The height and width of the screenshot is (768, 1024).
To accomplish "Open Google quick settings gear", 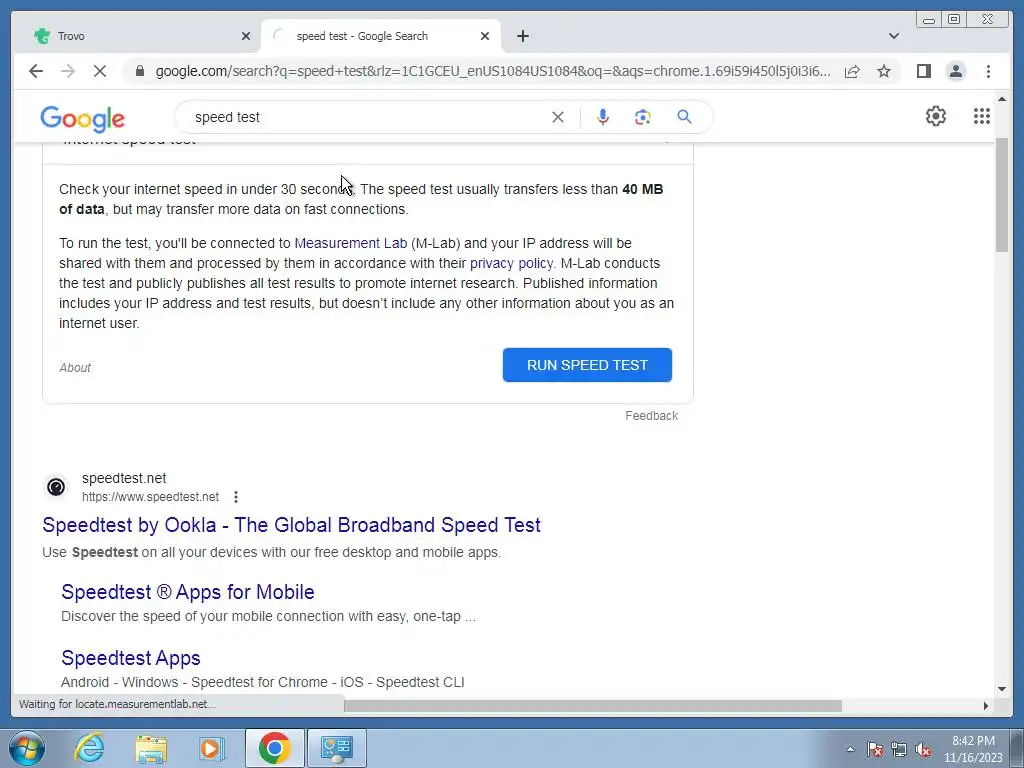I will 936,116.
